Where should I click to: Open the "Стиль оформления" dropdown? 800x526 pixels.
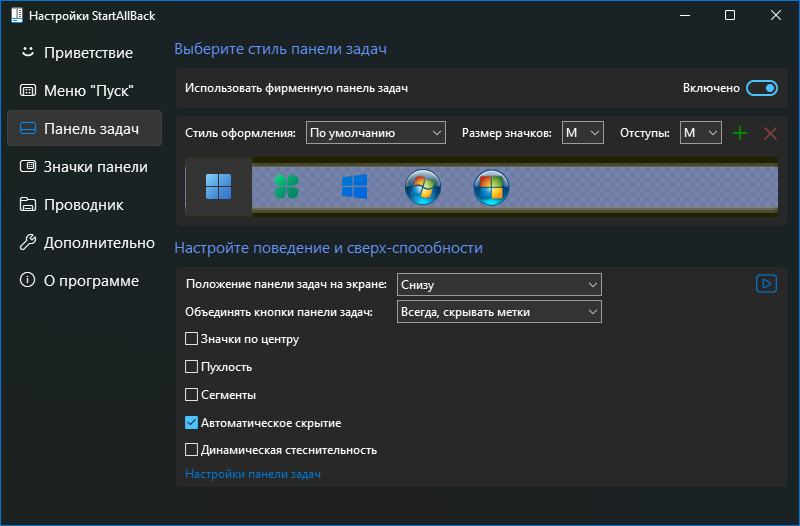pyautogui.click(x=376, y=133)
